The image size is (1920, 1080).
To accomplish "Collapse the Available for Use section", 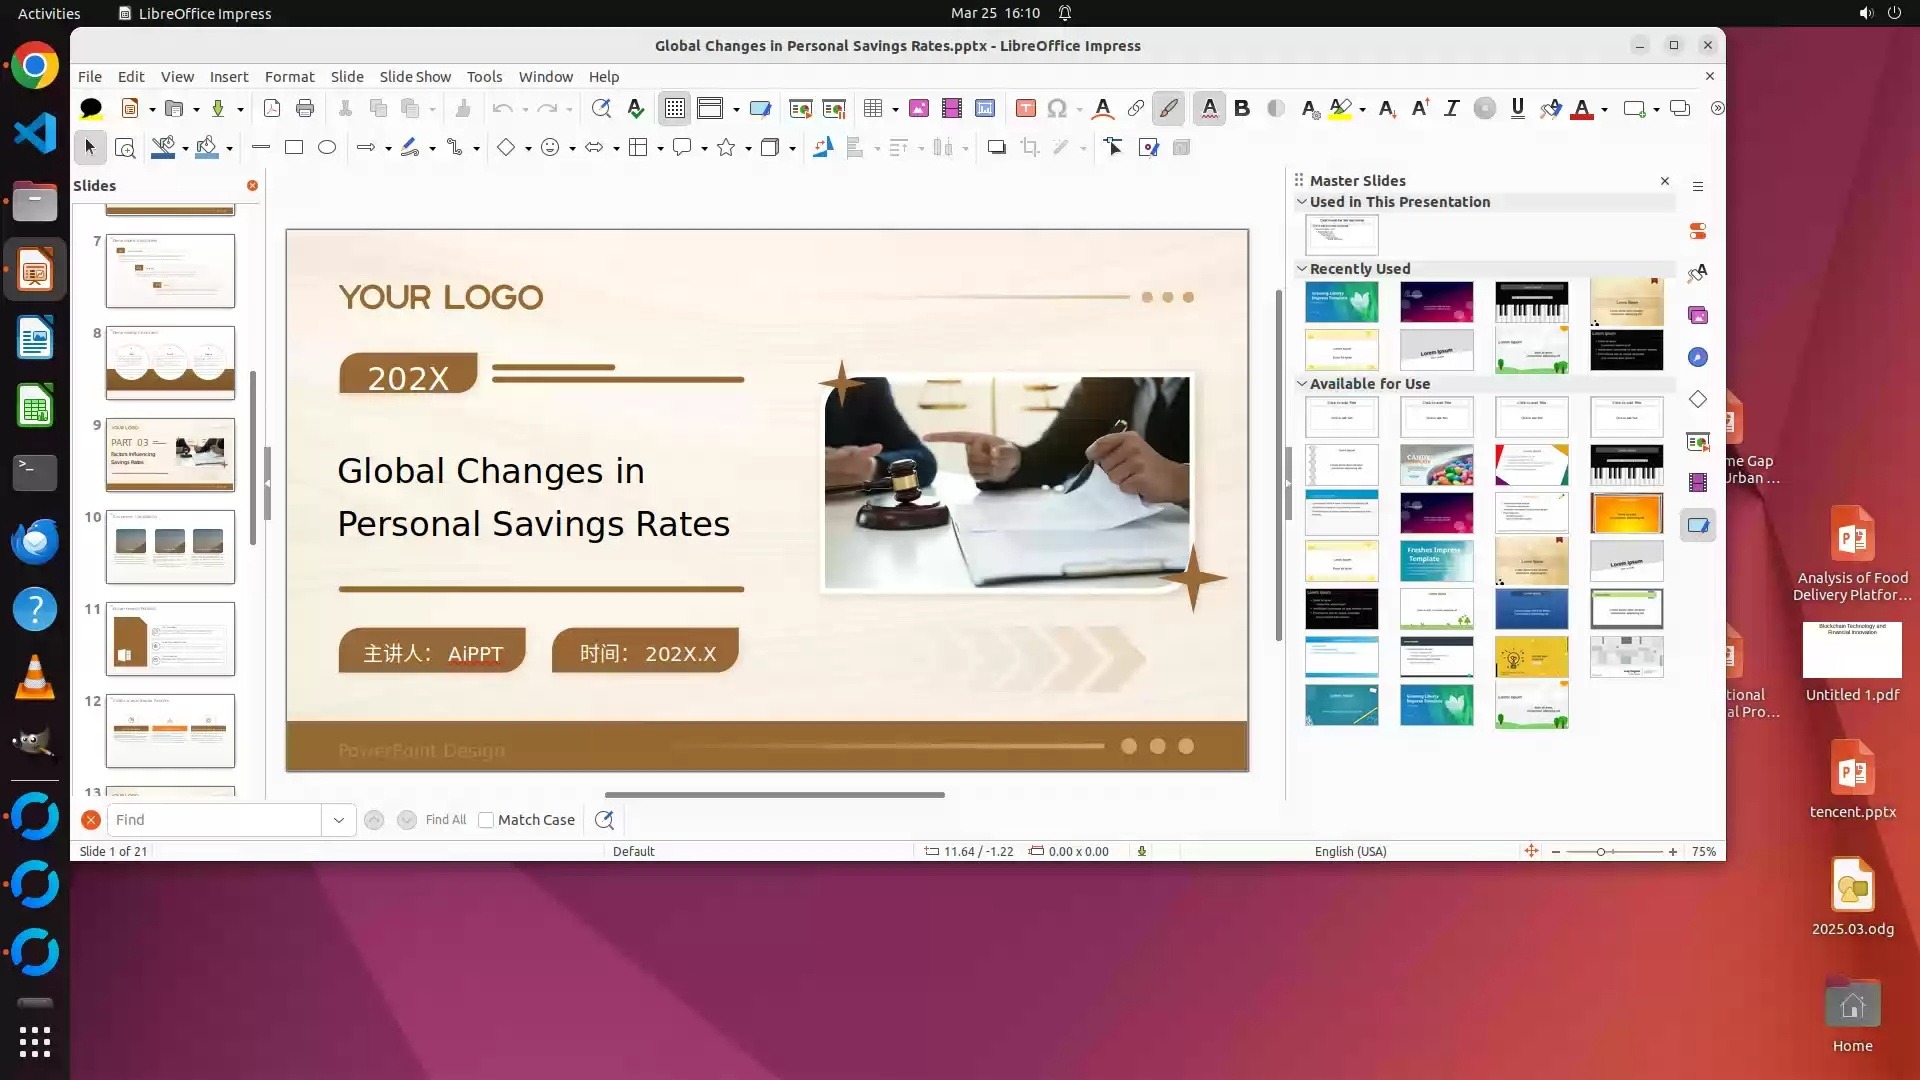I will pos(1302,384).
